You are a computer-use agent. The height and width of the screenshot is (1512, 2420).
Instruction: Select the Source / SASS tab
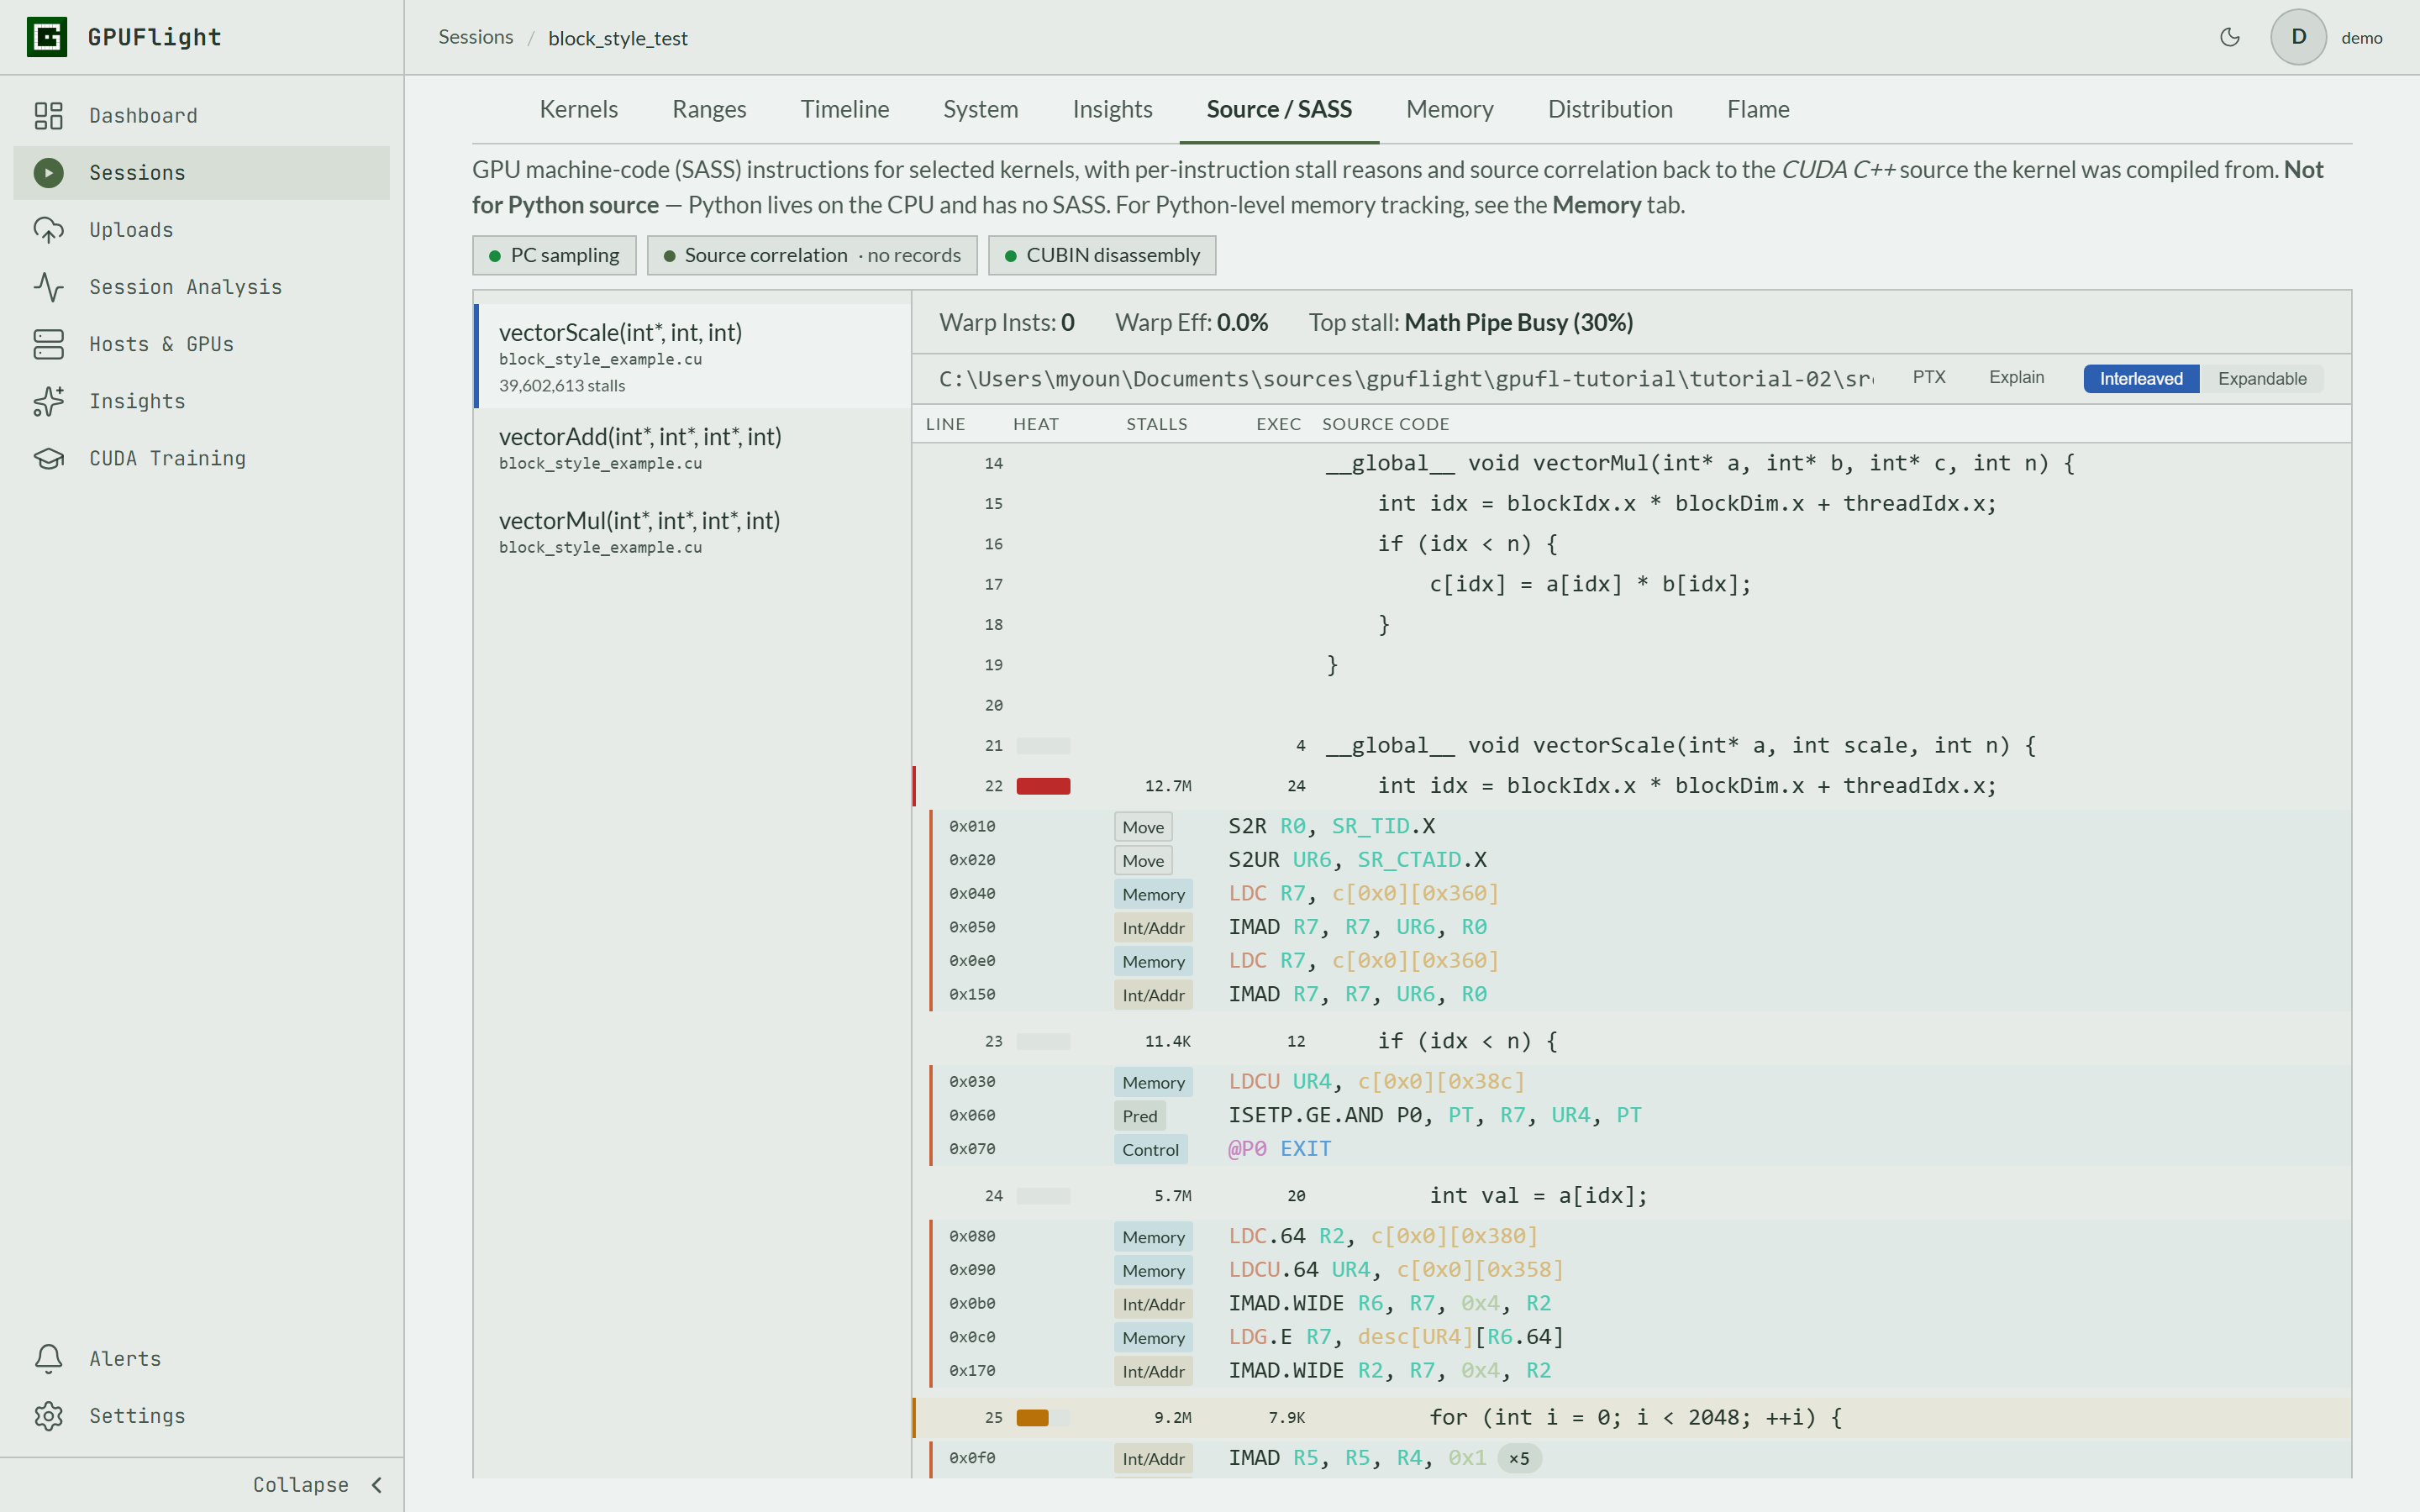[1279, 109]
